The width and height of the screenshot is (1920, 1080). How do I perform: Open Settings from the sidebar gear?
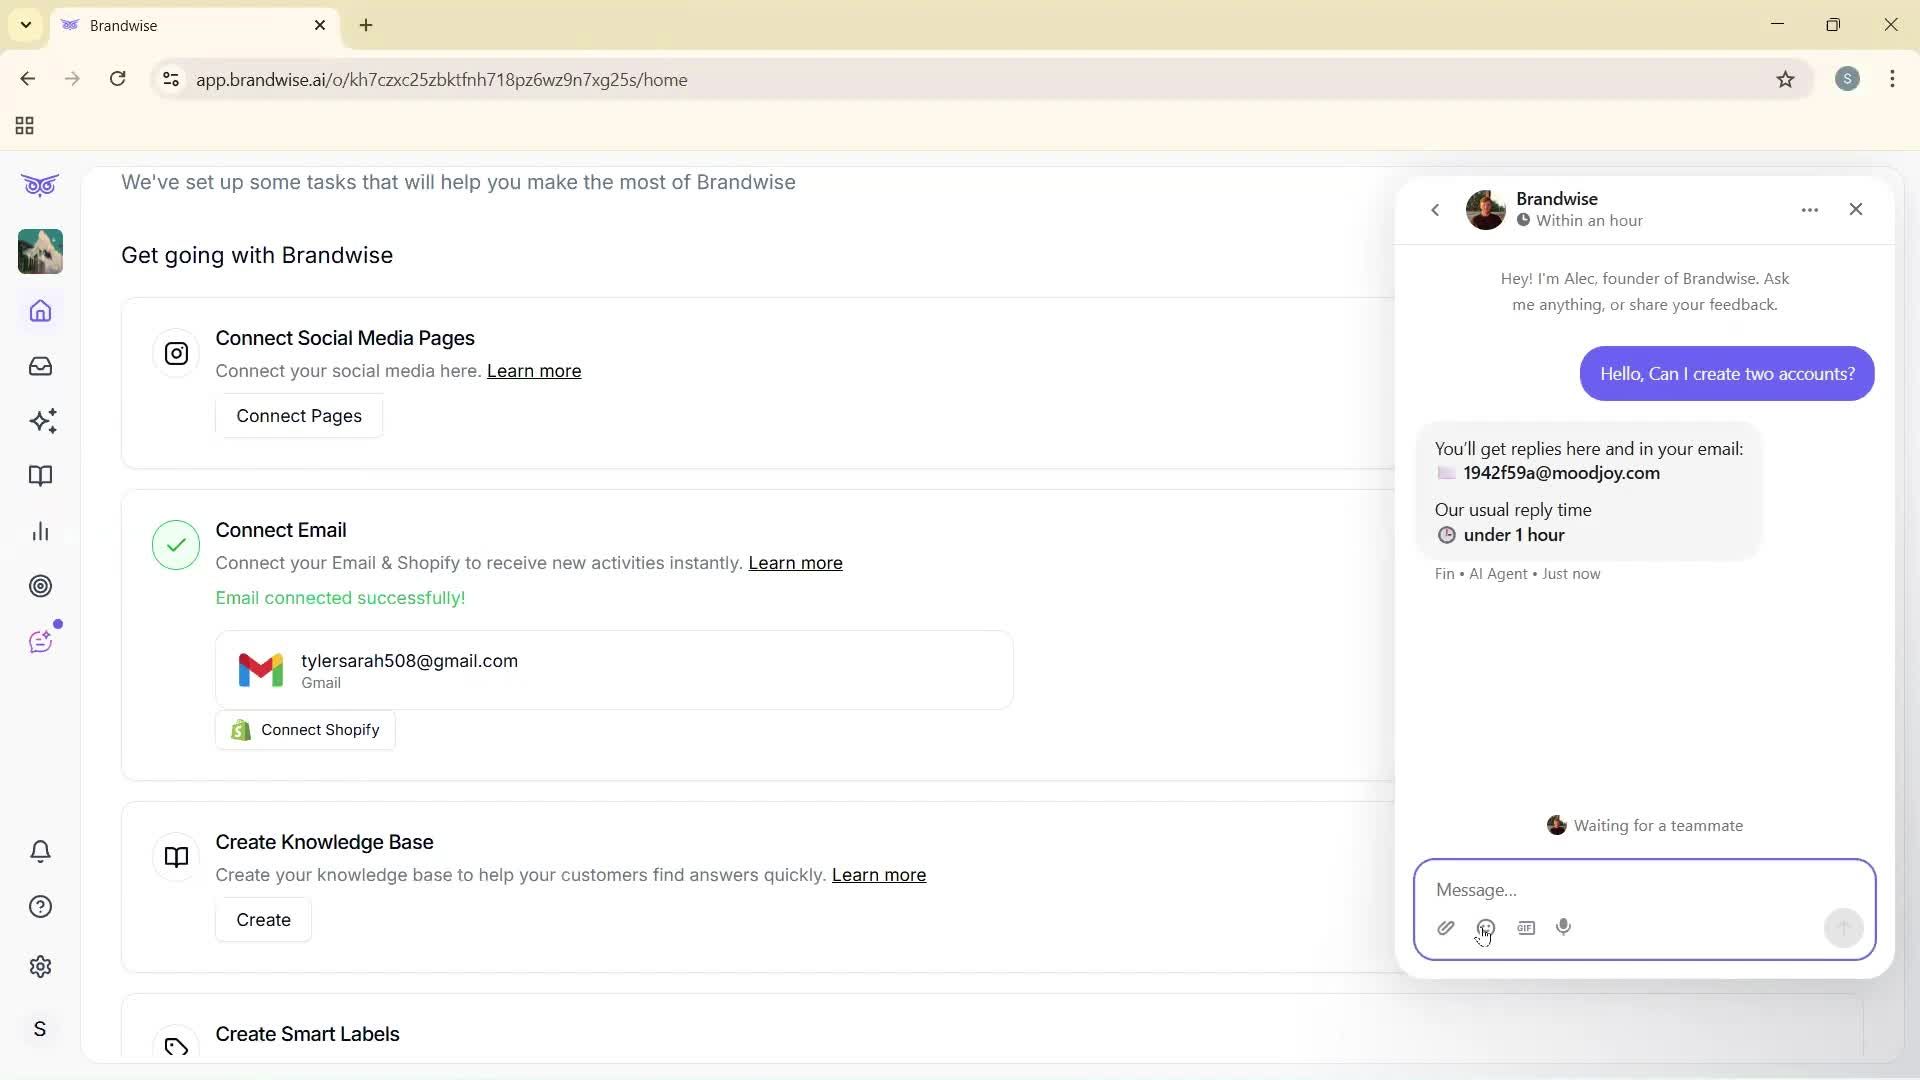40,966
